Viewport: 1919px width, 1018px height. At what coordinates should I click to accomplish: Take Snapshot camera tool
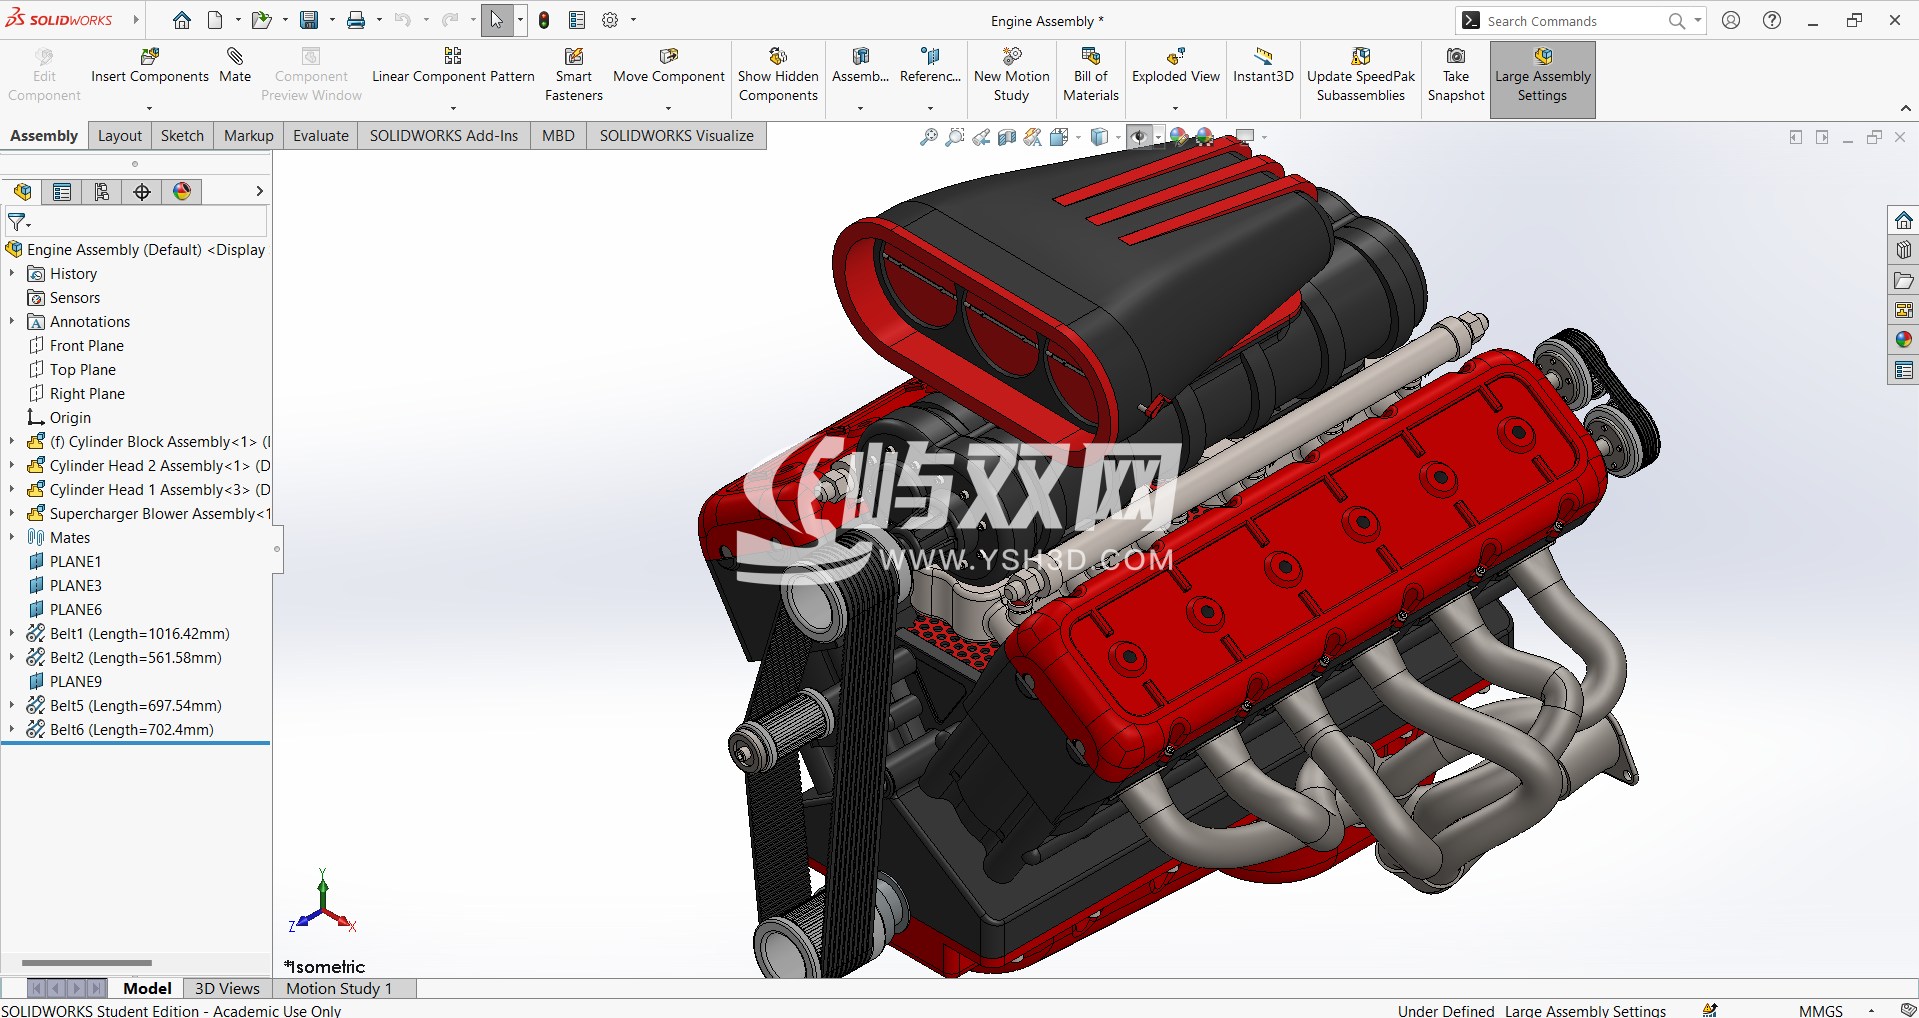click(1456, 75)
